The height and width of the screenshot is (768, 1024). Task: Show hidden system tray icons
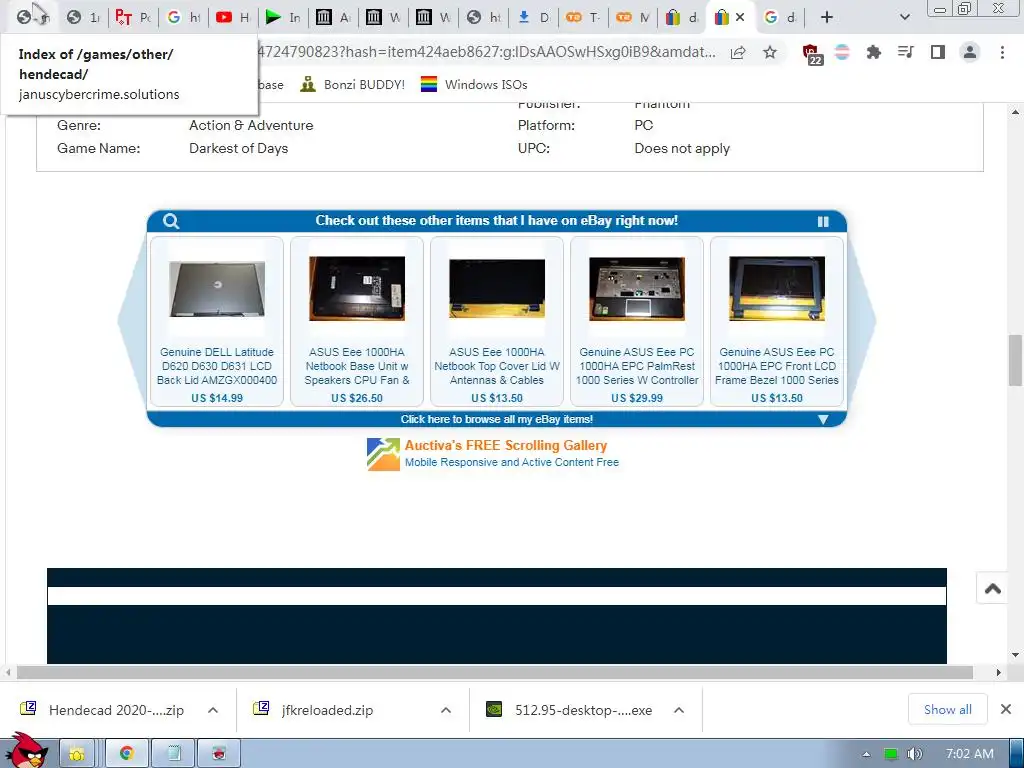pos(866,754)
